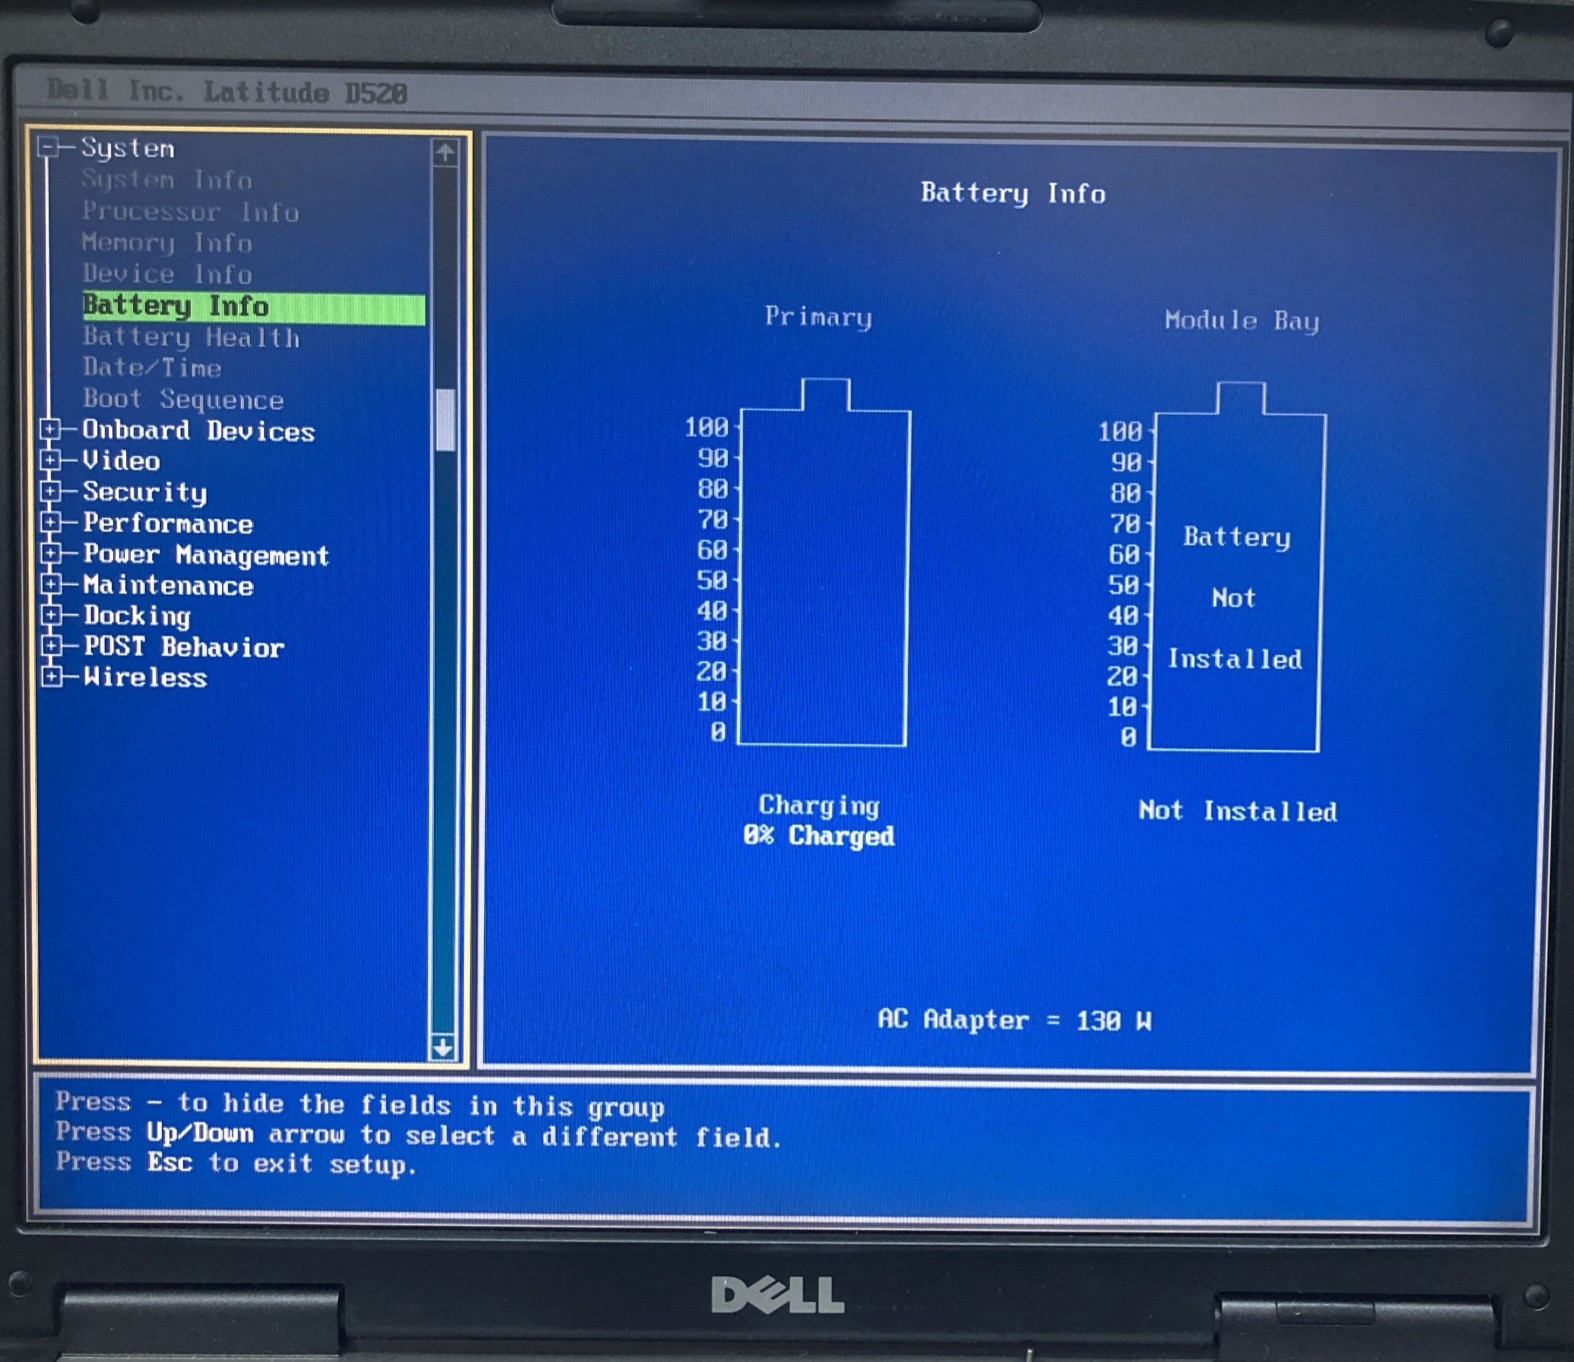Select Processor Info entry

pos(190,212)
